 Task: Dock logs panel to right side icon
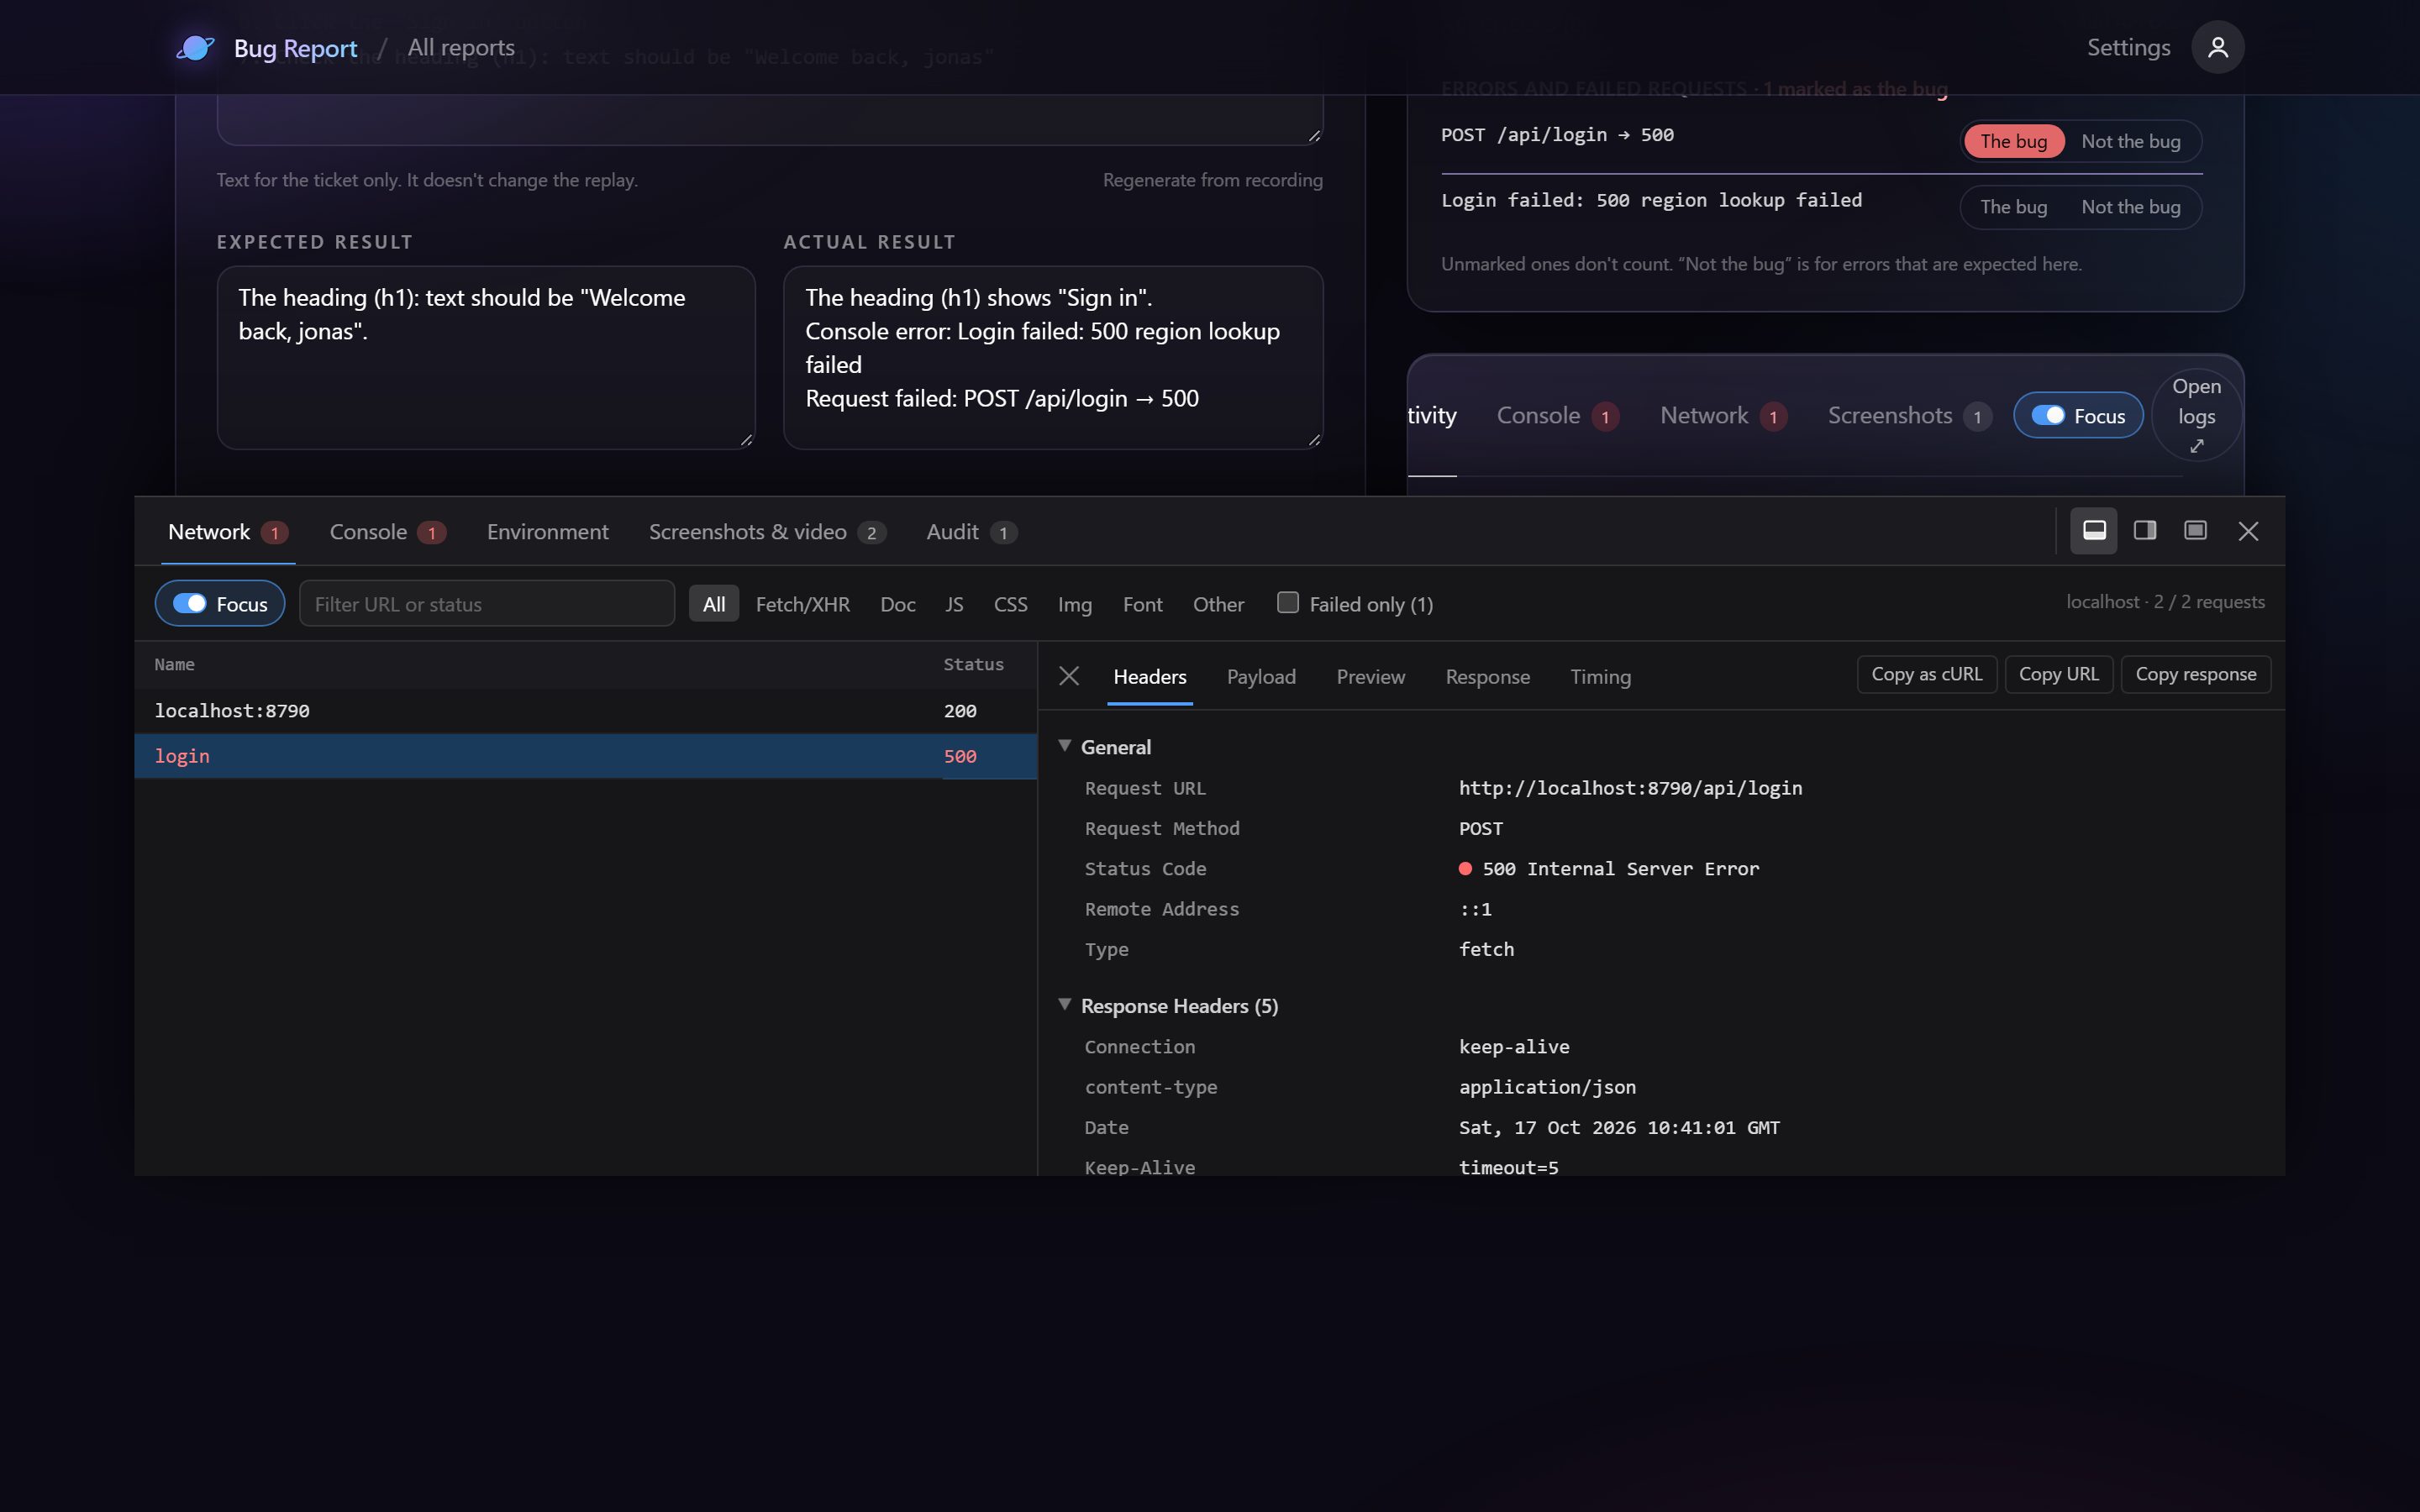(x=2144, y=531)
